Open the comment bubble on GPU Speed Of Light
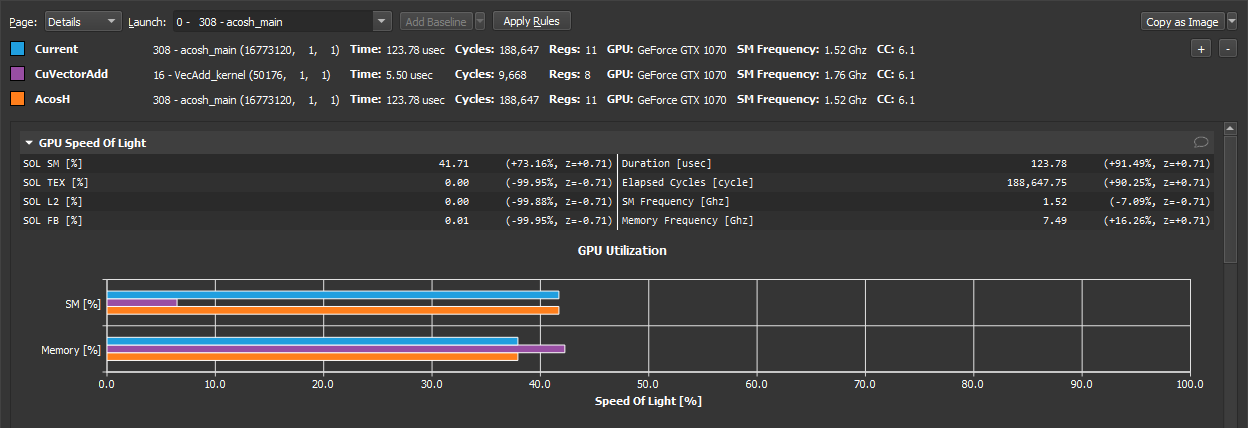Image resolution: width=1248 pixels, height=428 pixels. point(1201,143)
